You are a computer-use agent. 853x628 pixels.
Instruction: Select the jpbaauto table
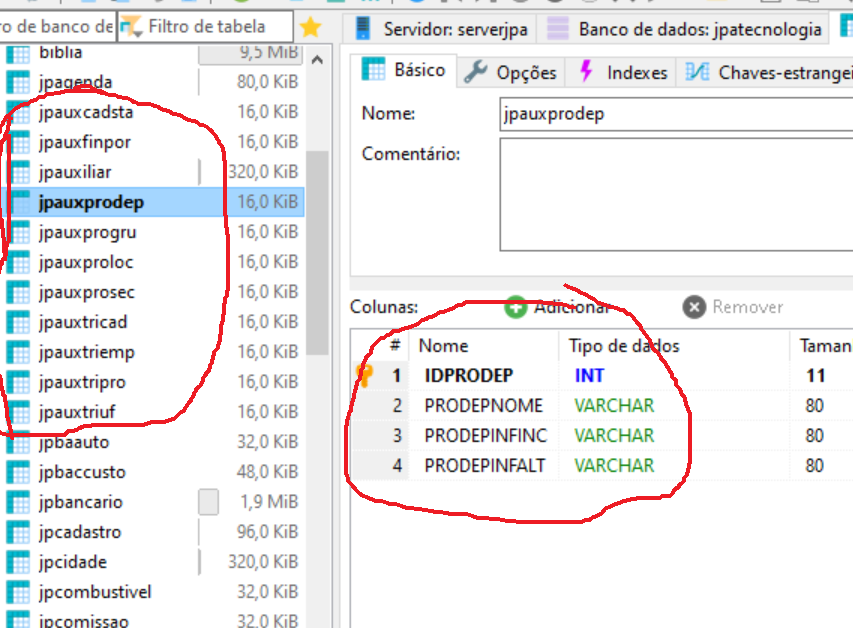pyautogui.click(x=74, y=442)
